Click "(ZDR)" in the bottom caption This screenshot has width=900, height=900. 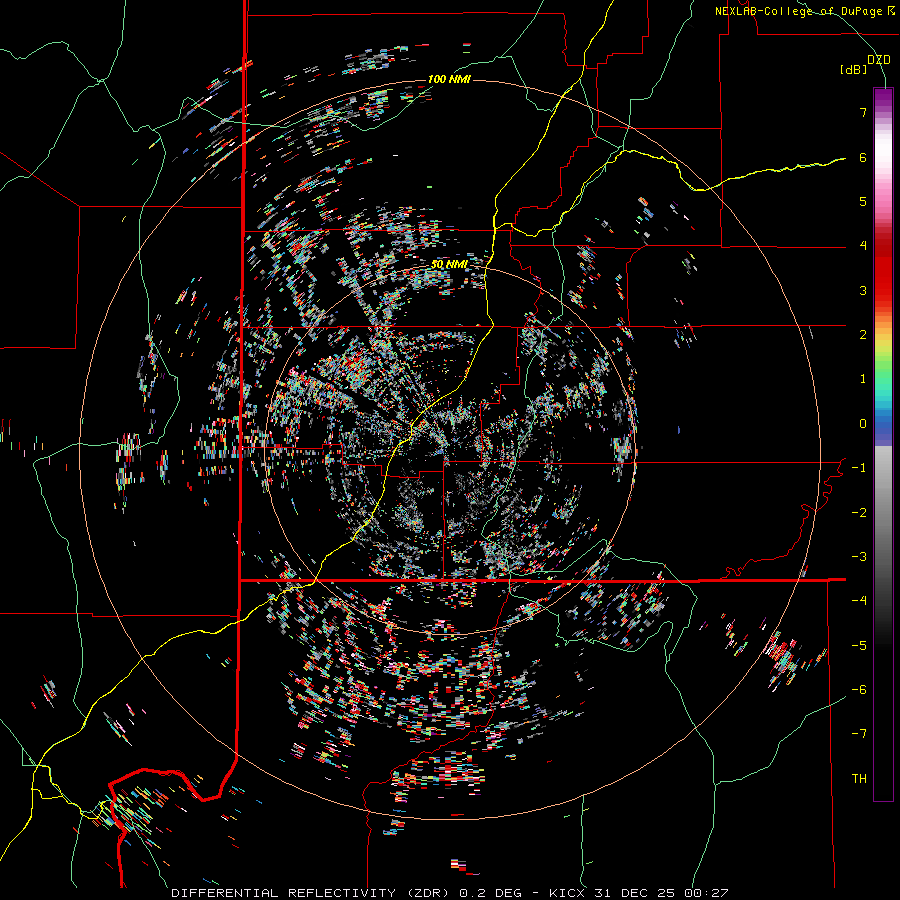[428, 893]
